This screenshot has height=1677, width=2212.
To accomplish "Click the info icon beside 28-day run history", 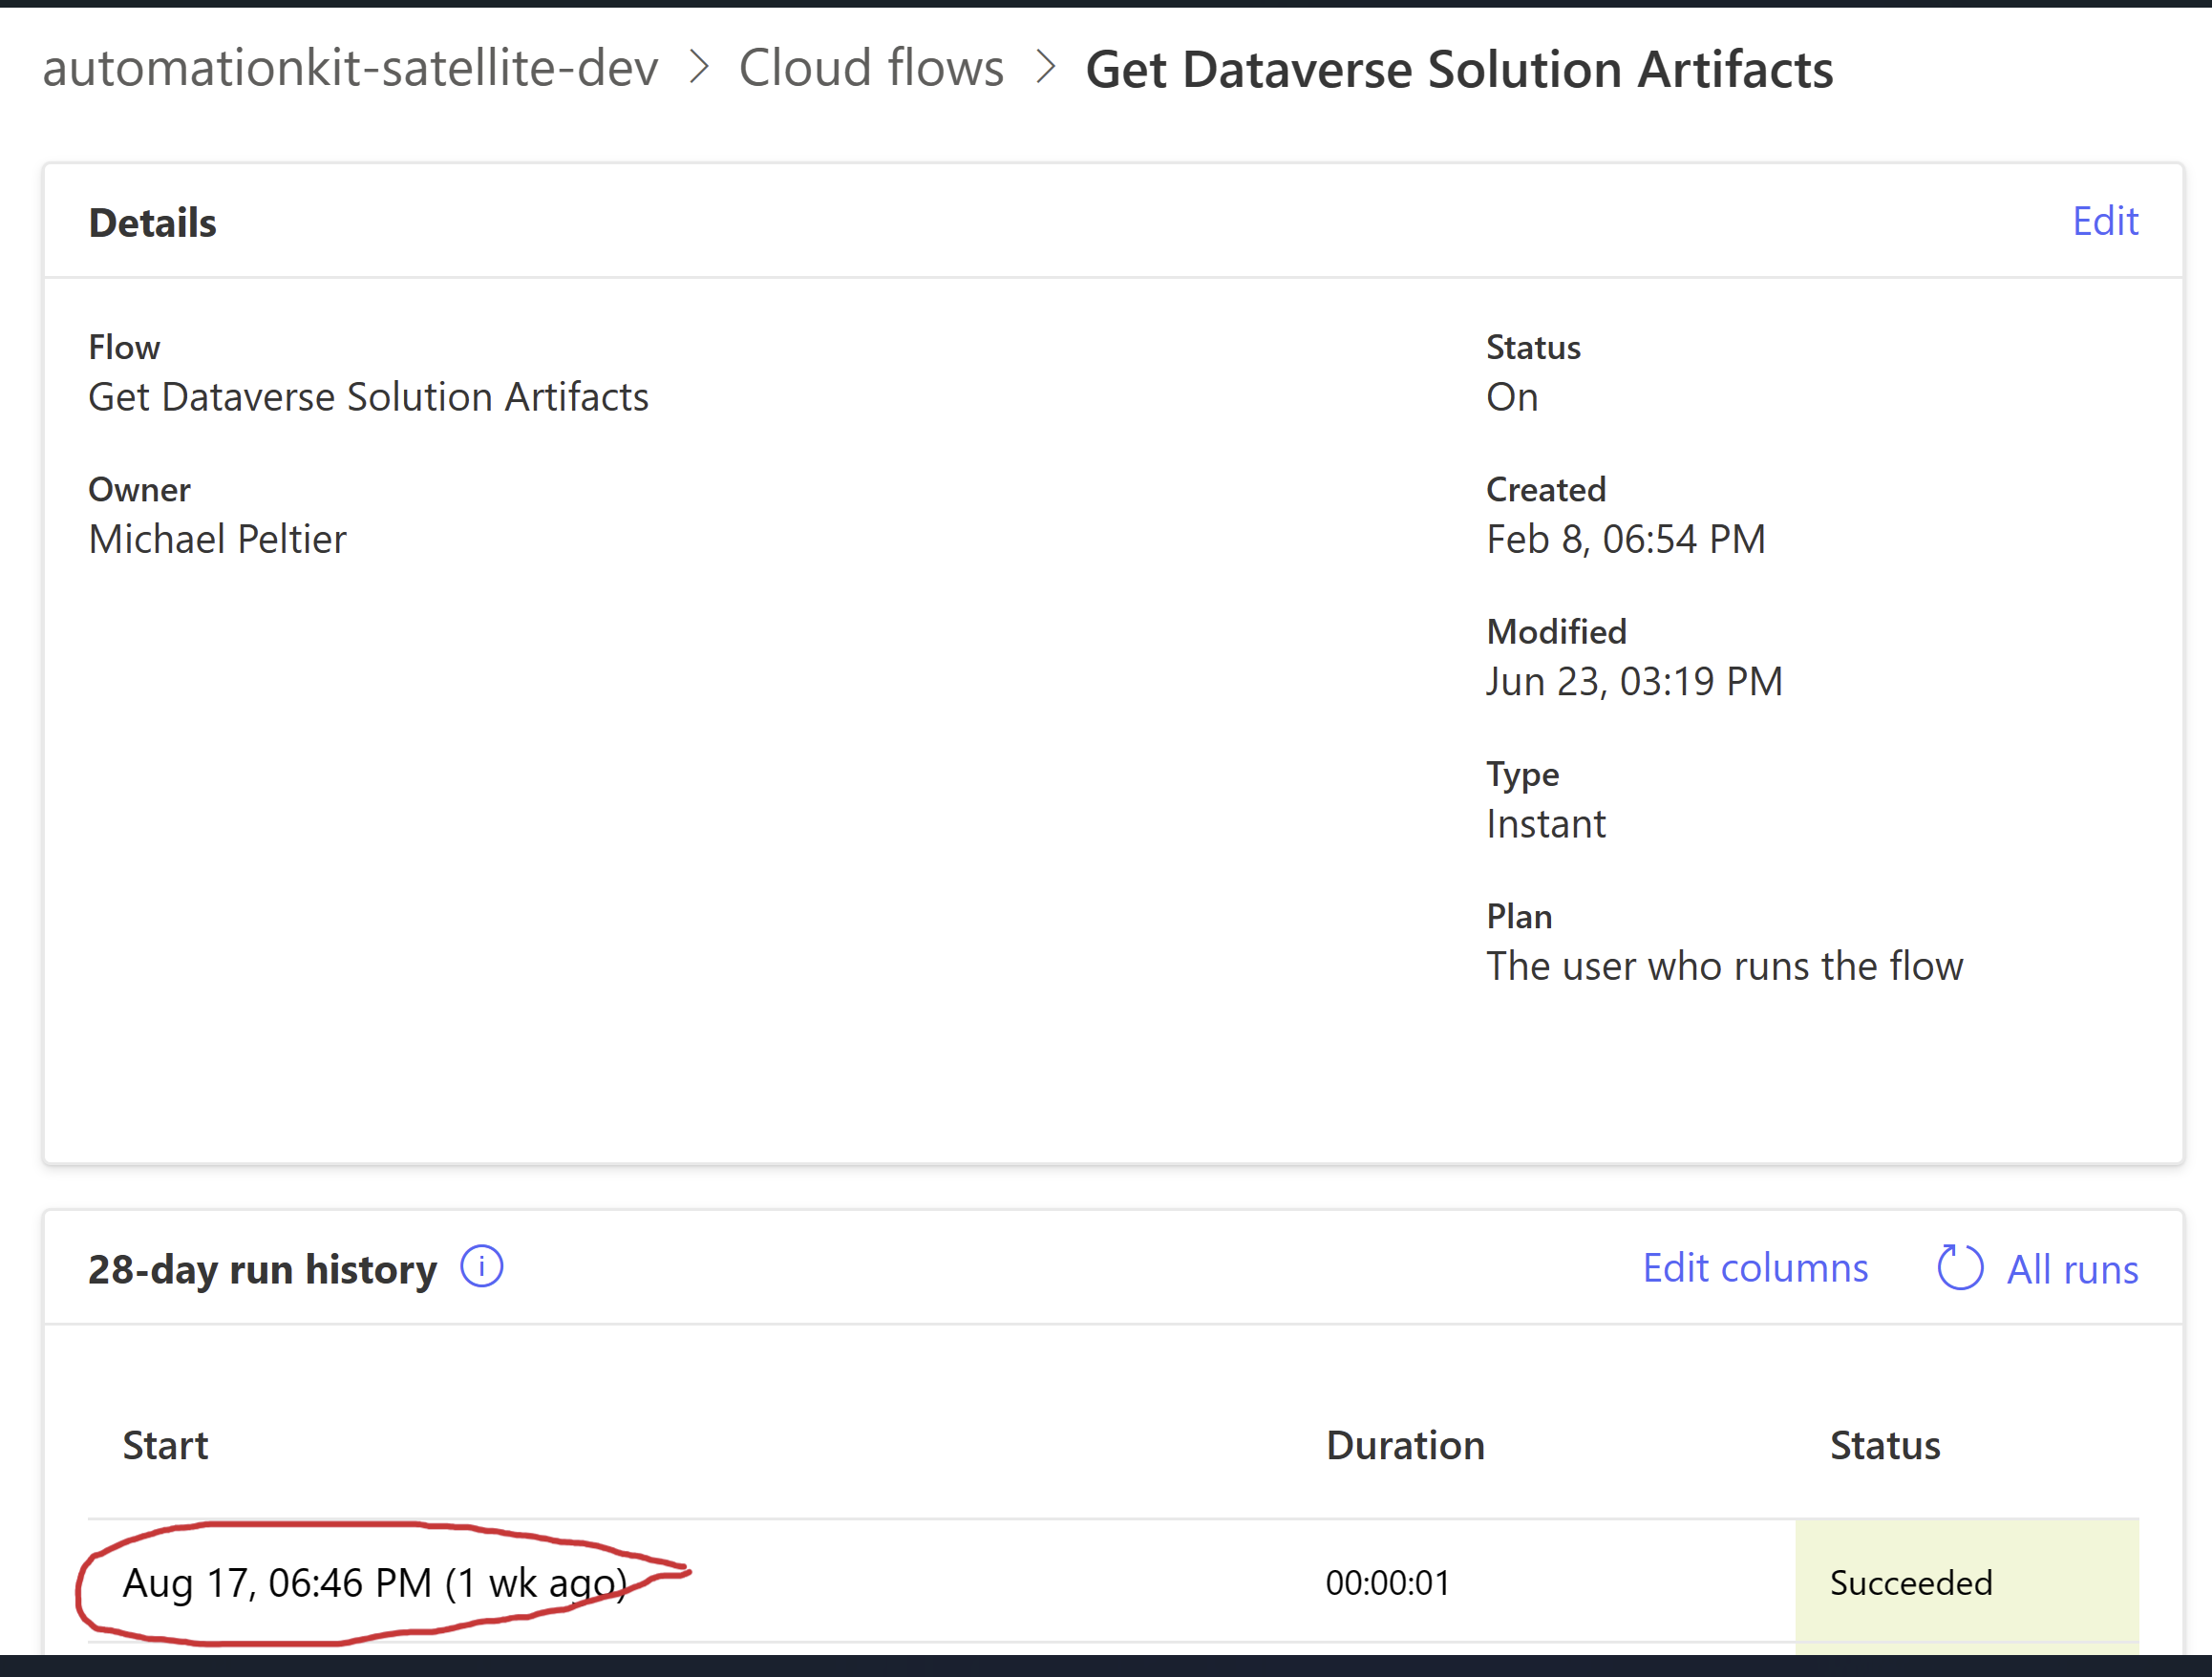I will [x=481, y=1267].
